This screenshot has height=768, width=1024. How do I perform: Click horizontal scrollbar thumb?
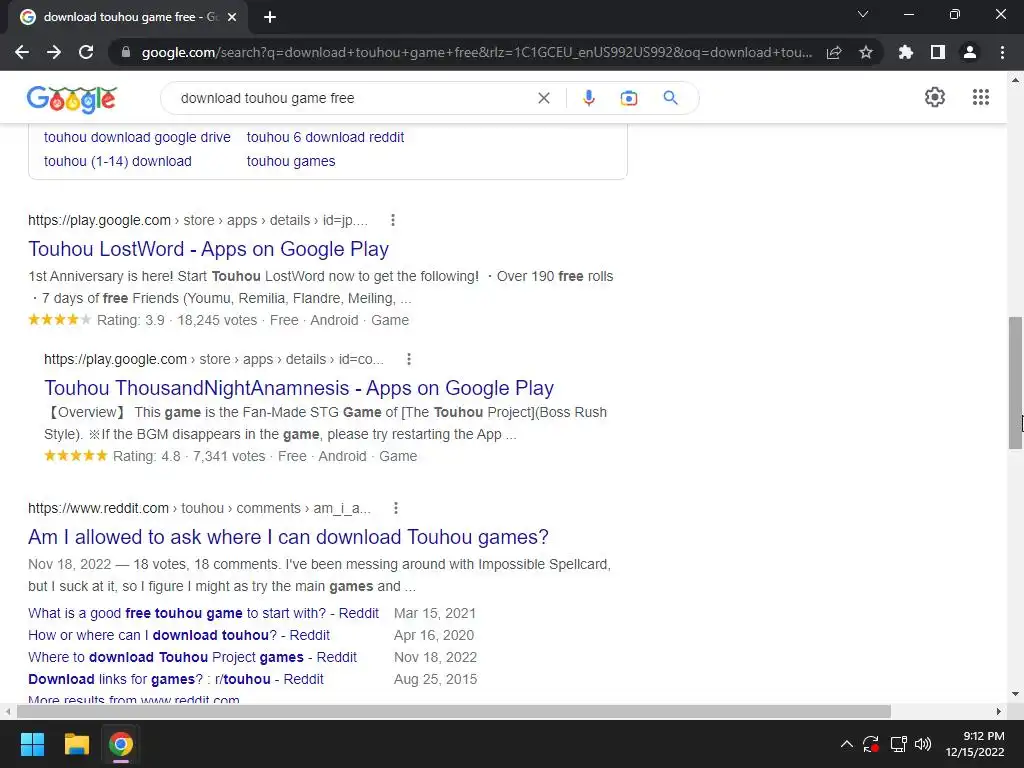click(x=454, y=711)
